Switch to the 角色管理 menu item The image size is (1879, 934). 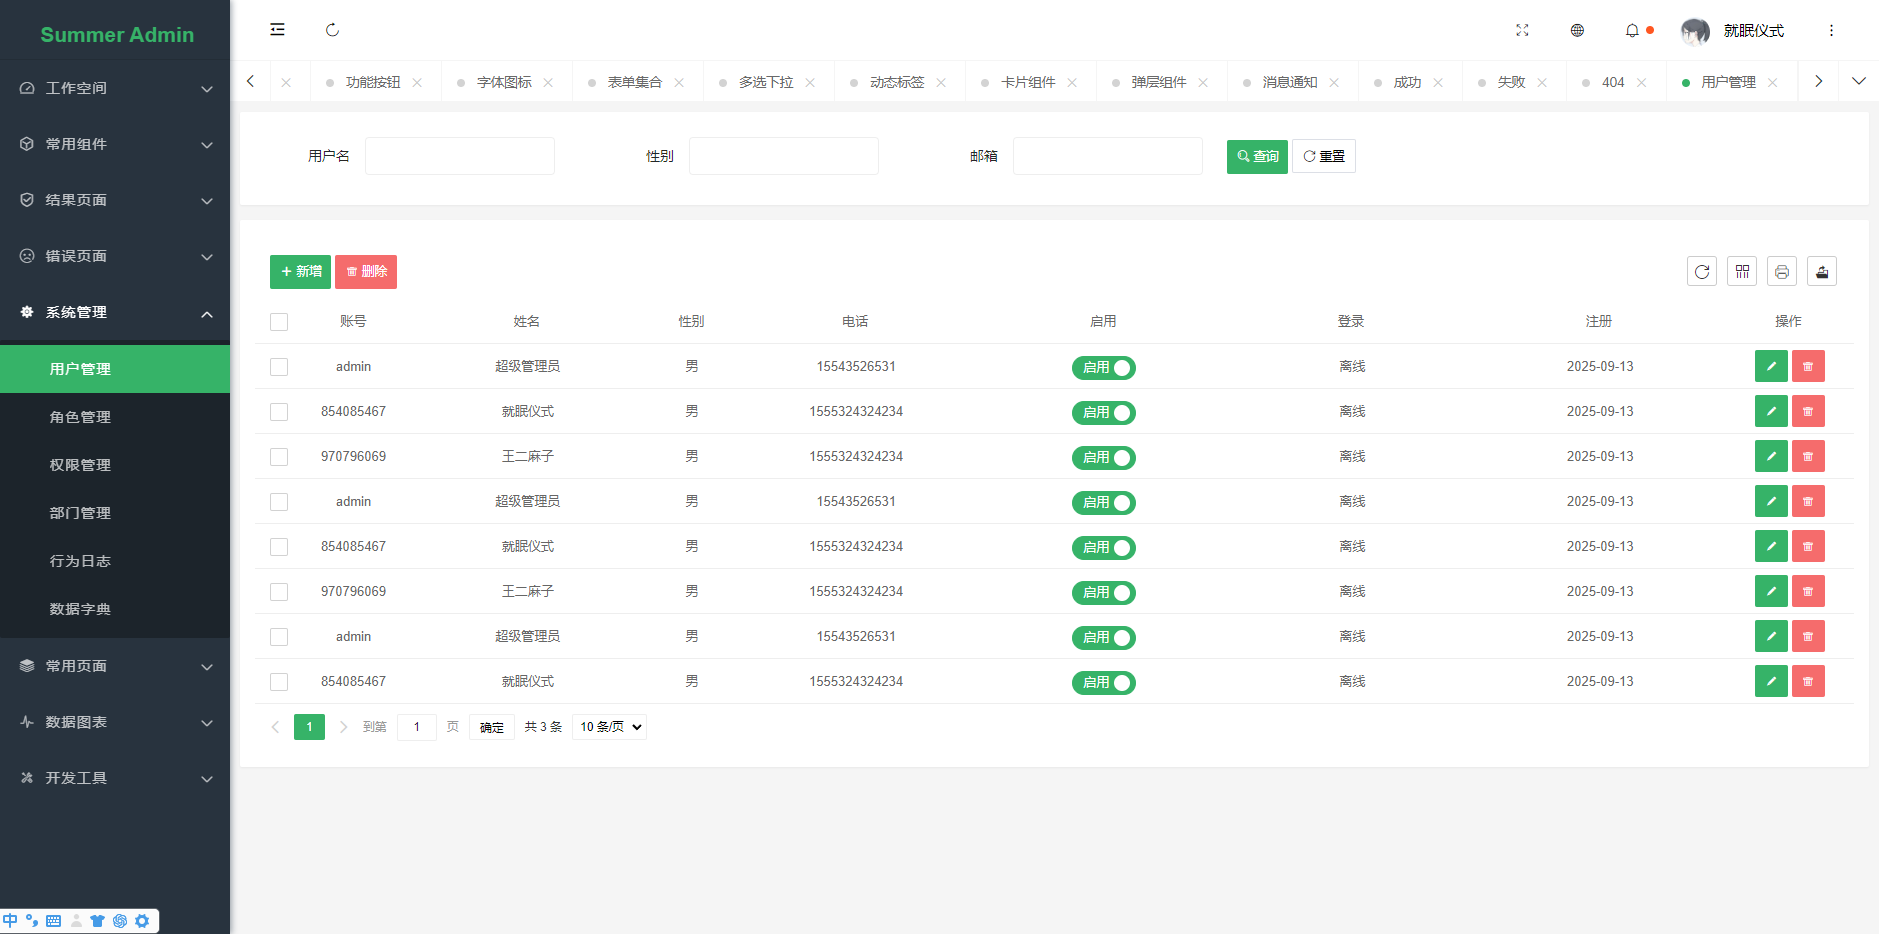pyautogui.click(x=81, y=416)
